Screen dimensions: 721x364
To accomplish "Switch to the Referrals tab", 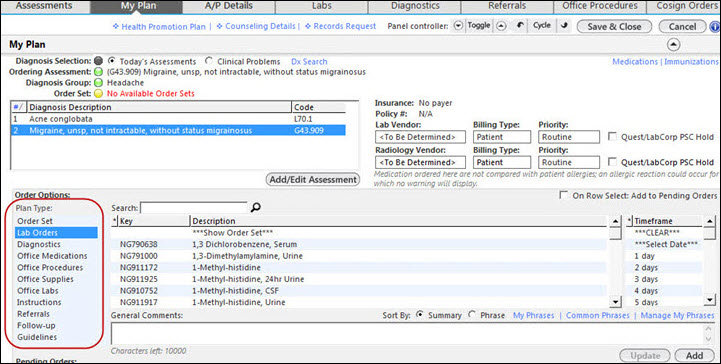I will (x=507, y=6).
